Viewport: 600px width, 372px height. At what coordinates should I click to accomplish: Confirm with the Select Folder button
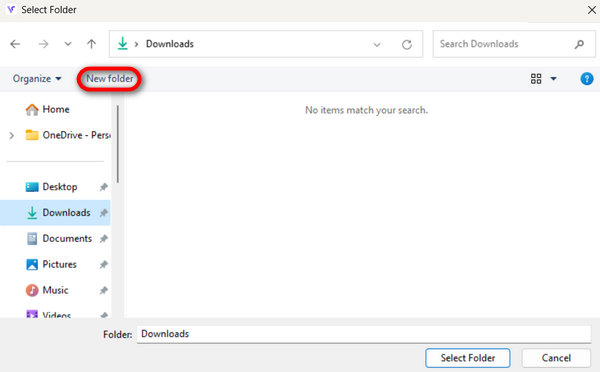(x=468, y=358)
